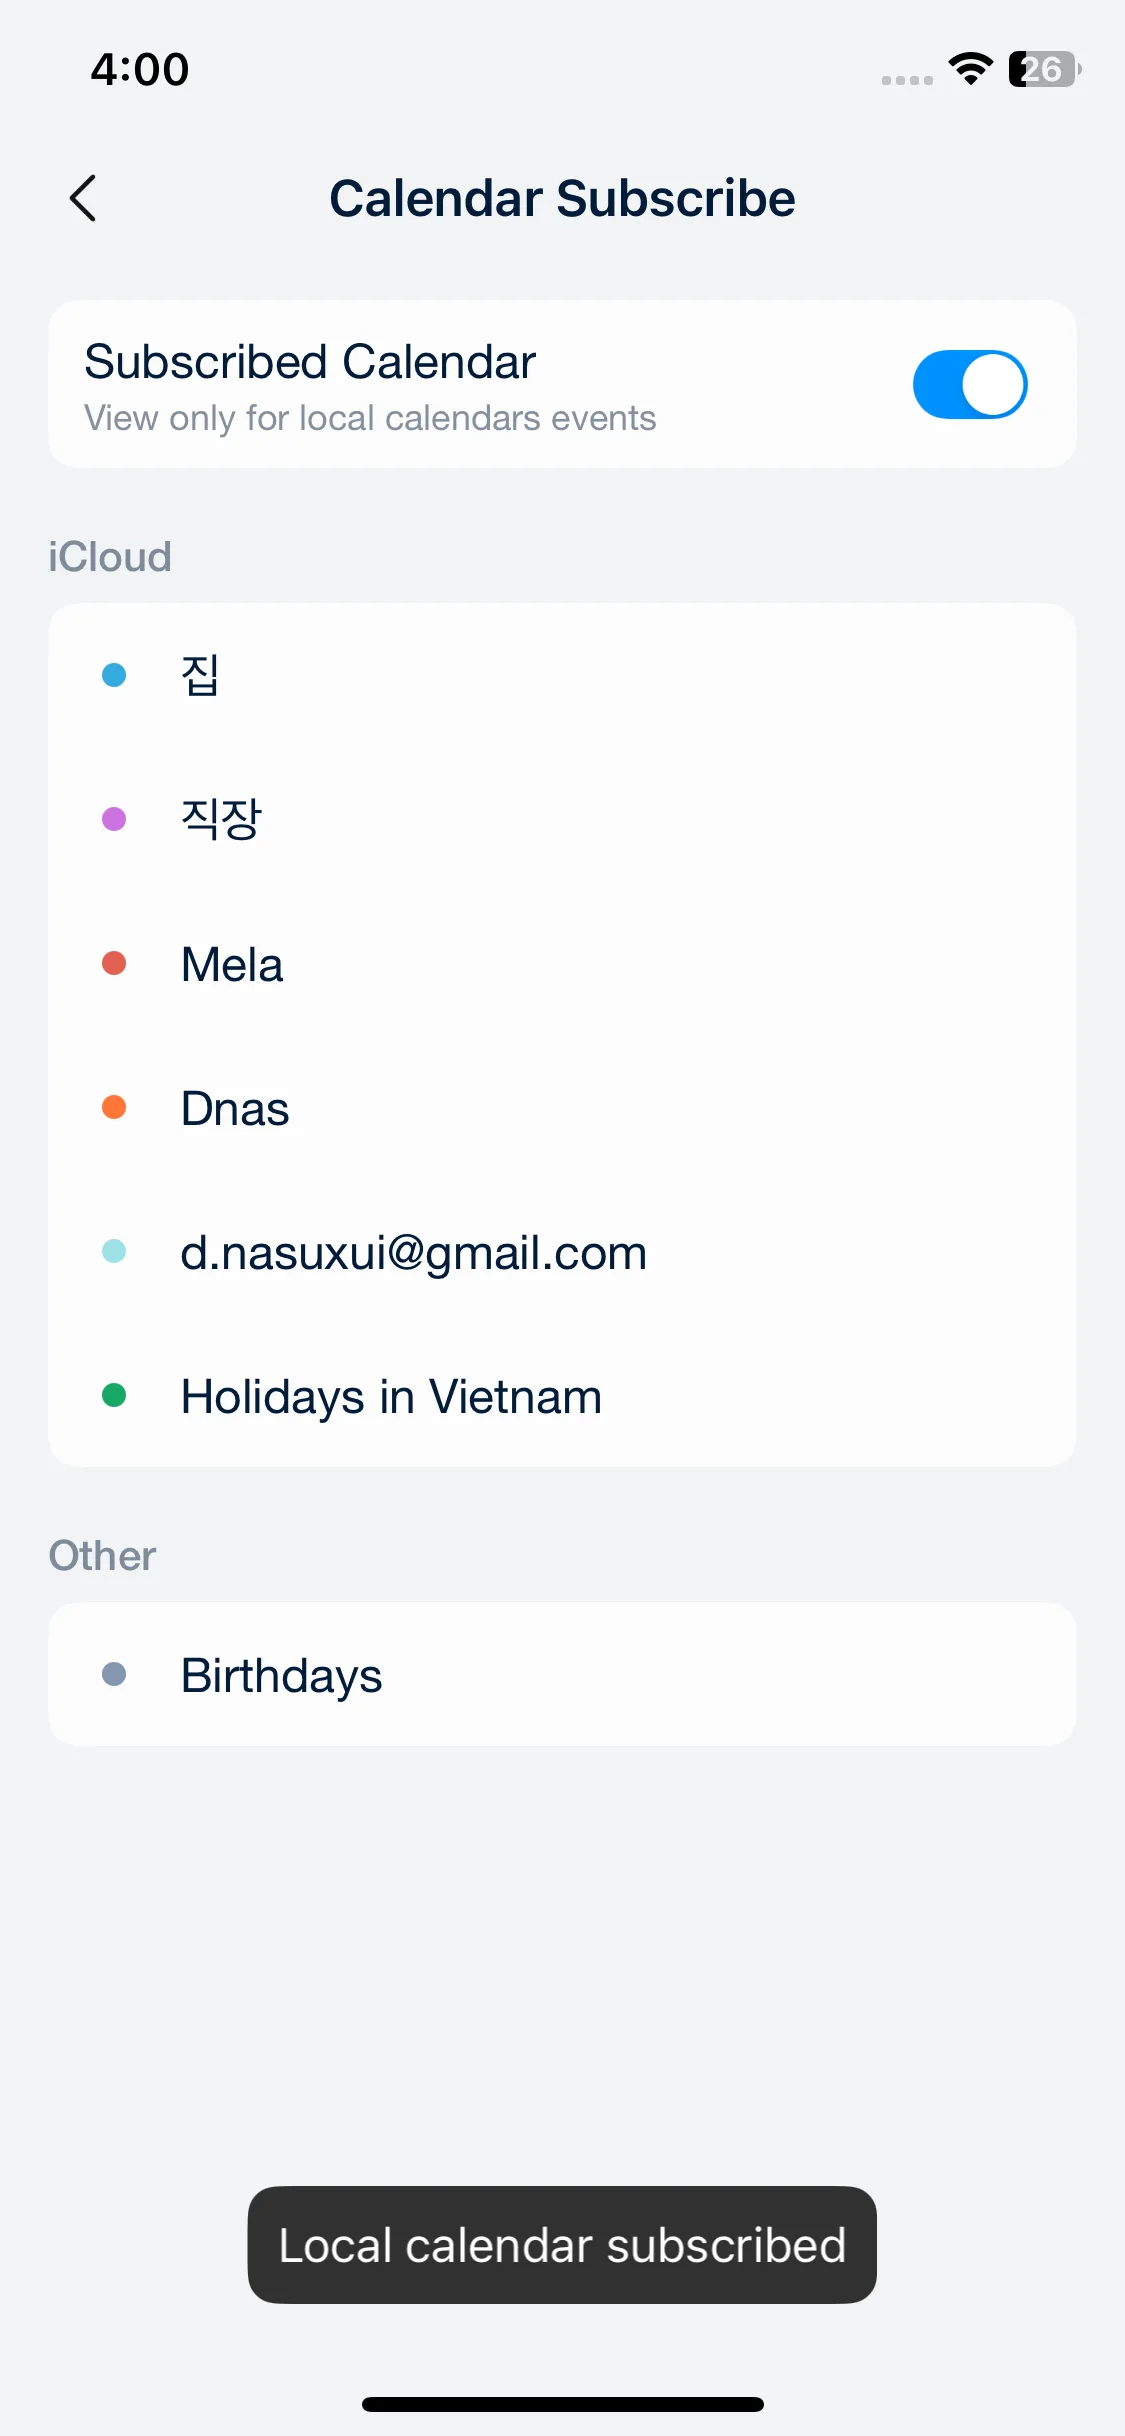This screenshot has height=2436, width=1125.
Task: Select the 집 calendar row
Action: [x=562, y=675]
